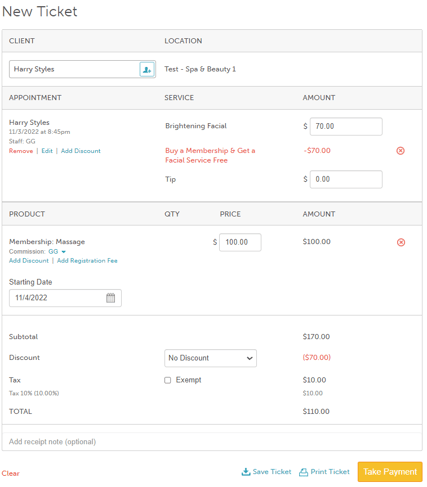Delete the Membership: Massage product row

click(401, 242)
